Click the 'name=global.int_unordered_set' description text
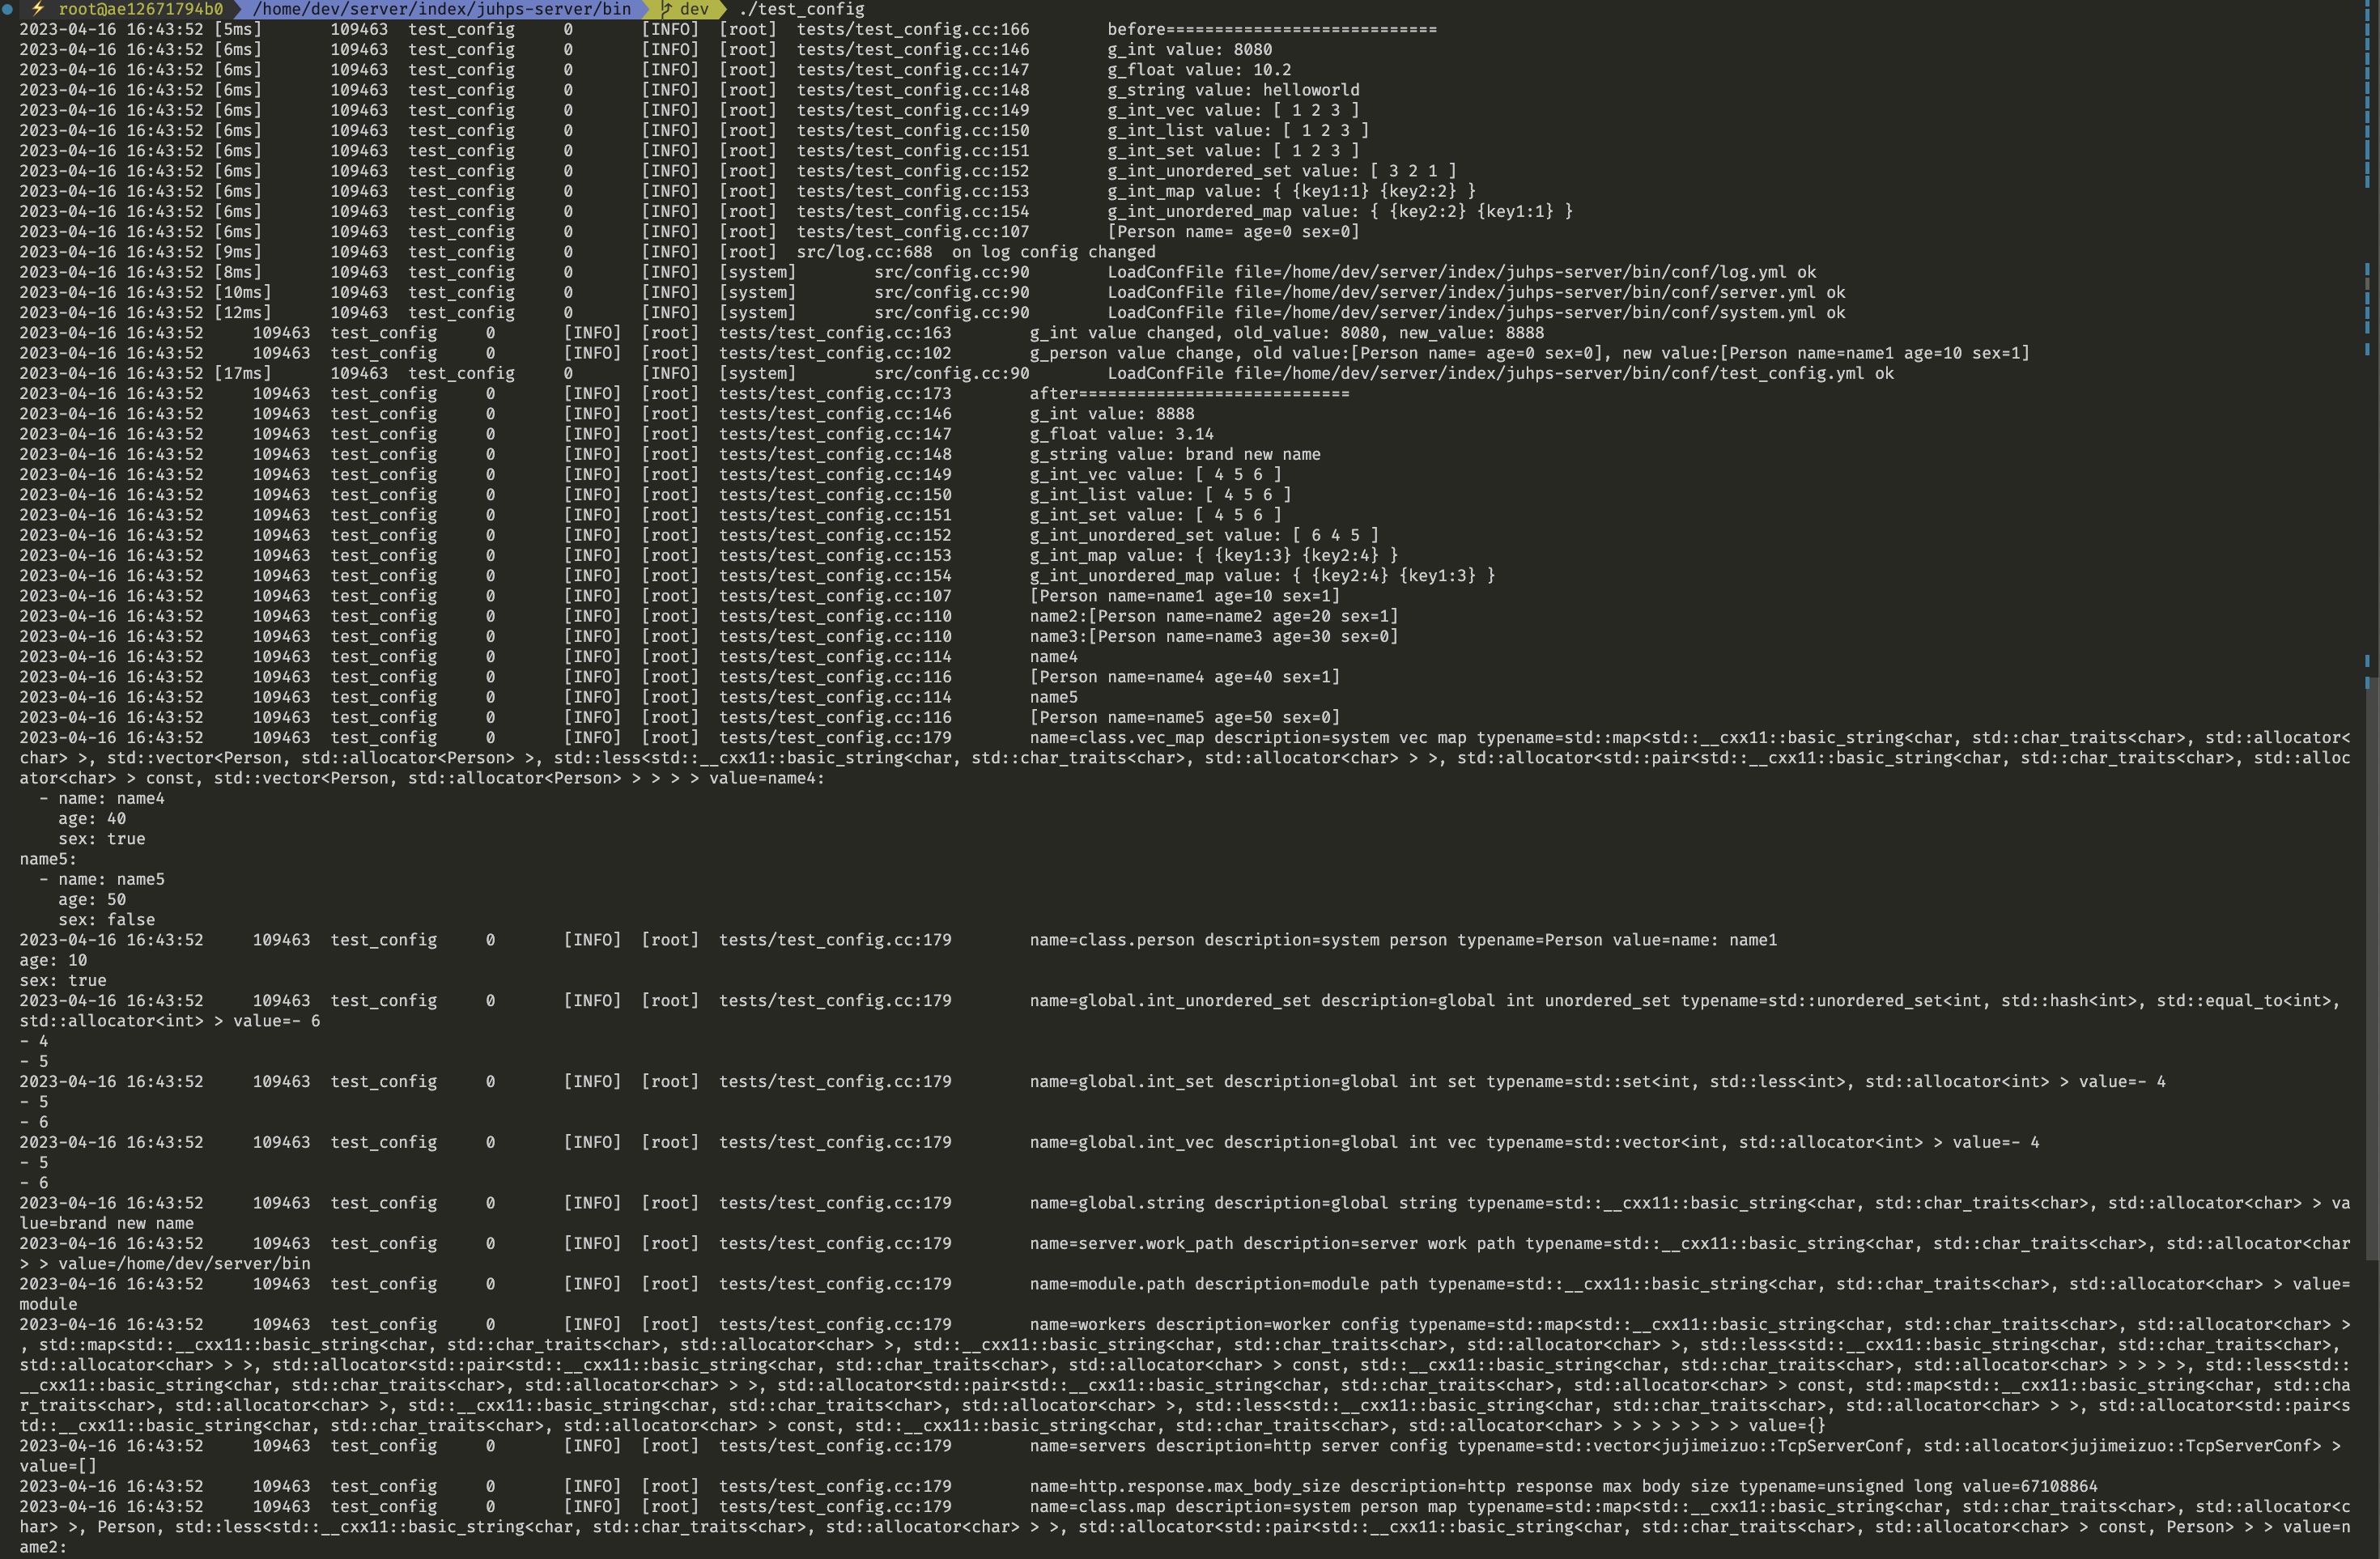2380x1559 pixels. pos(1350,1000)
